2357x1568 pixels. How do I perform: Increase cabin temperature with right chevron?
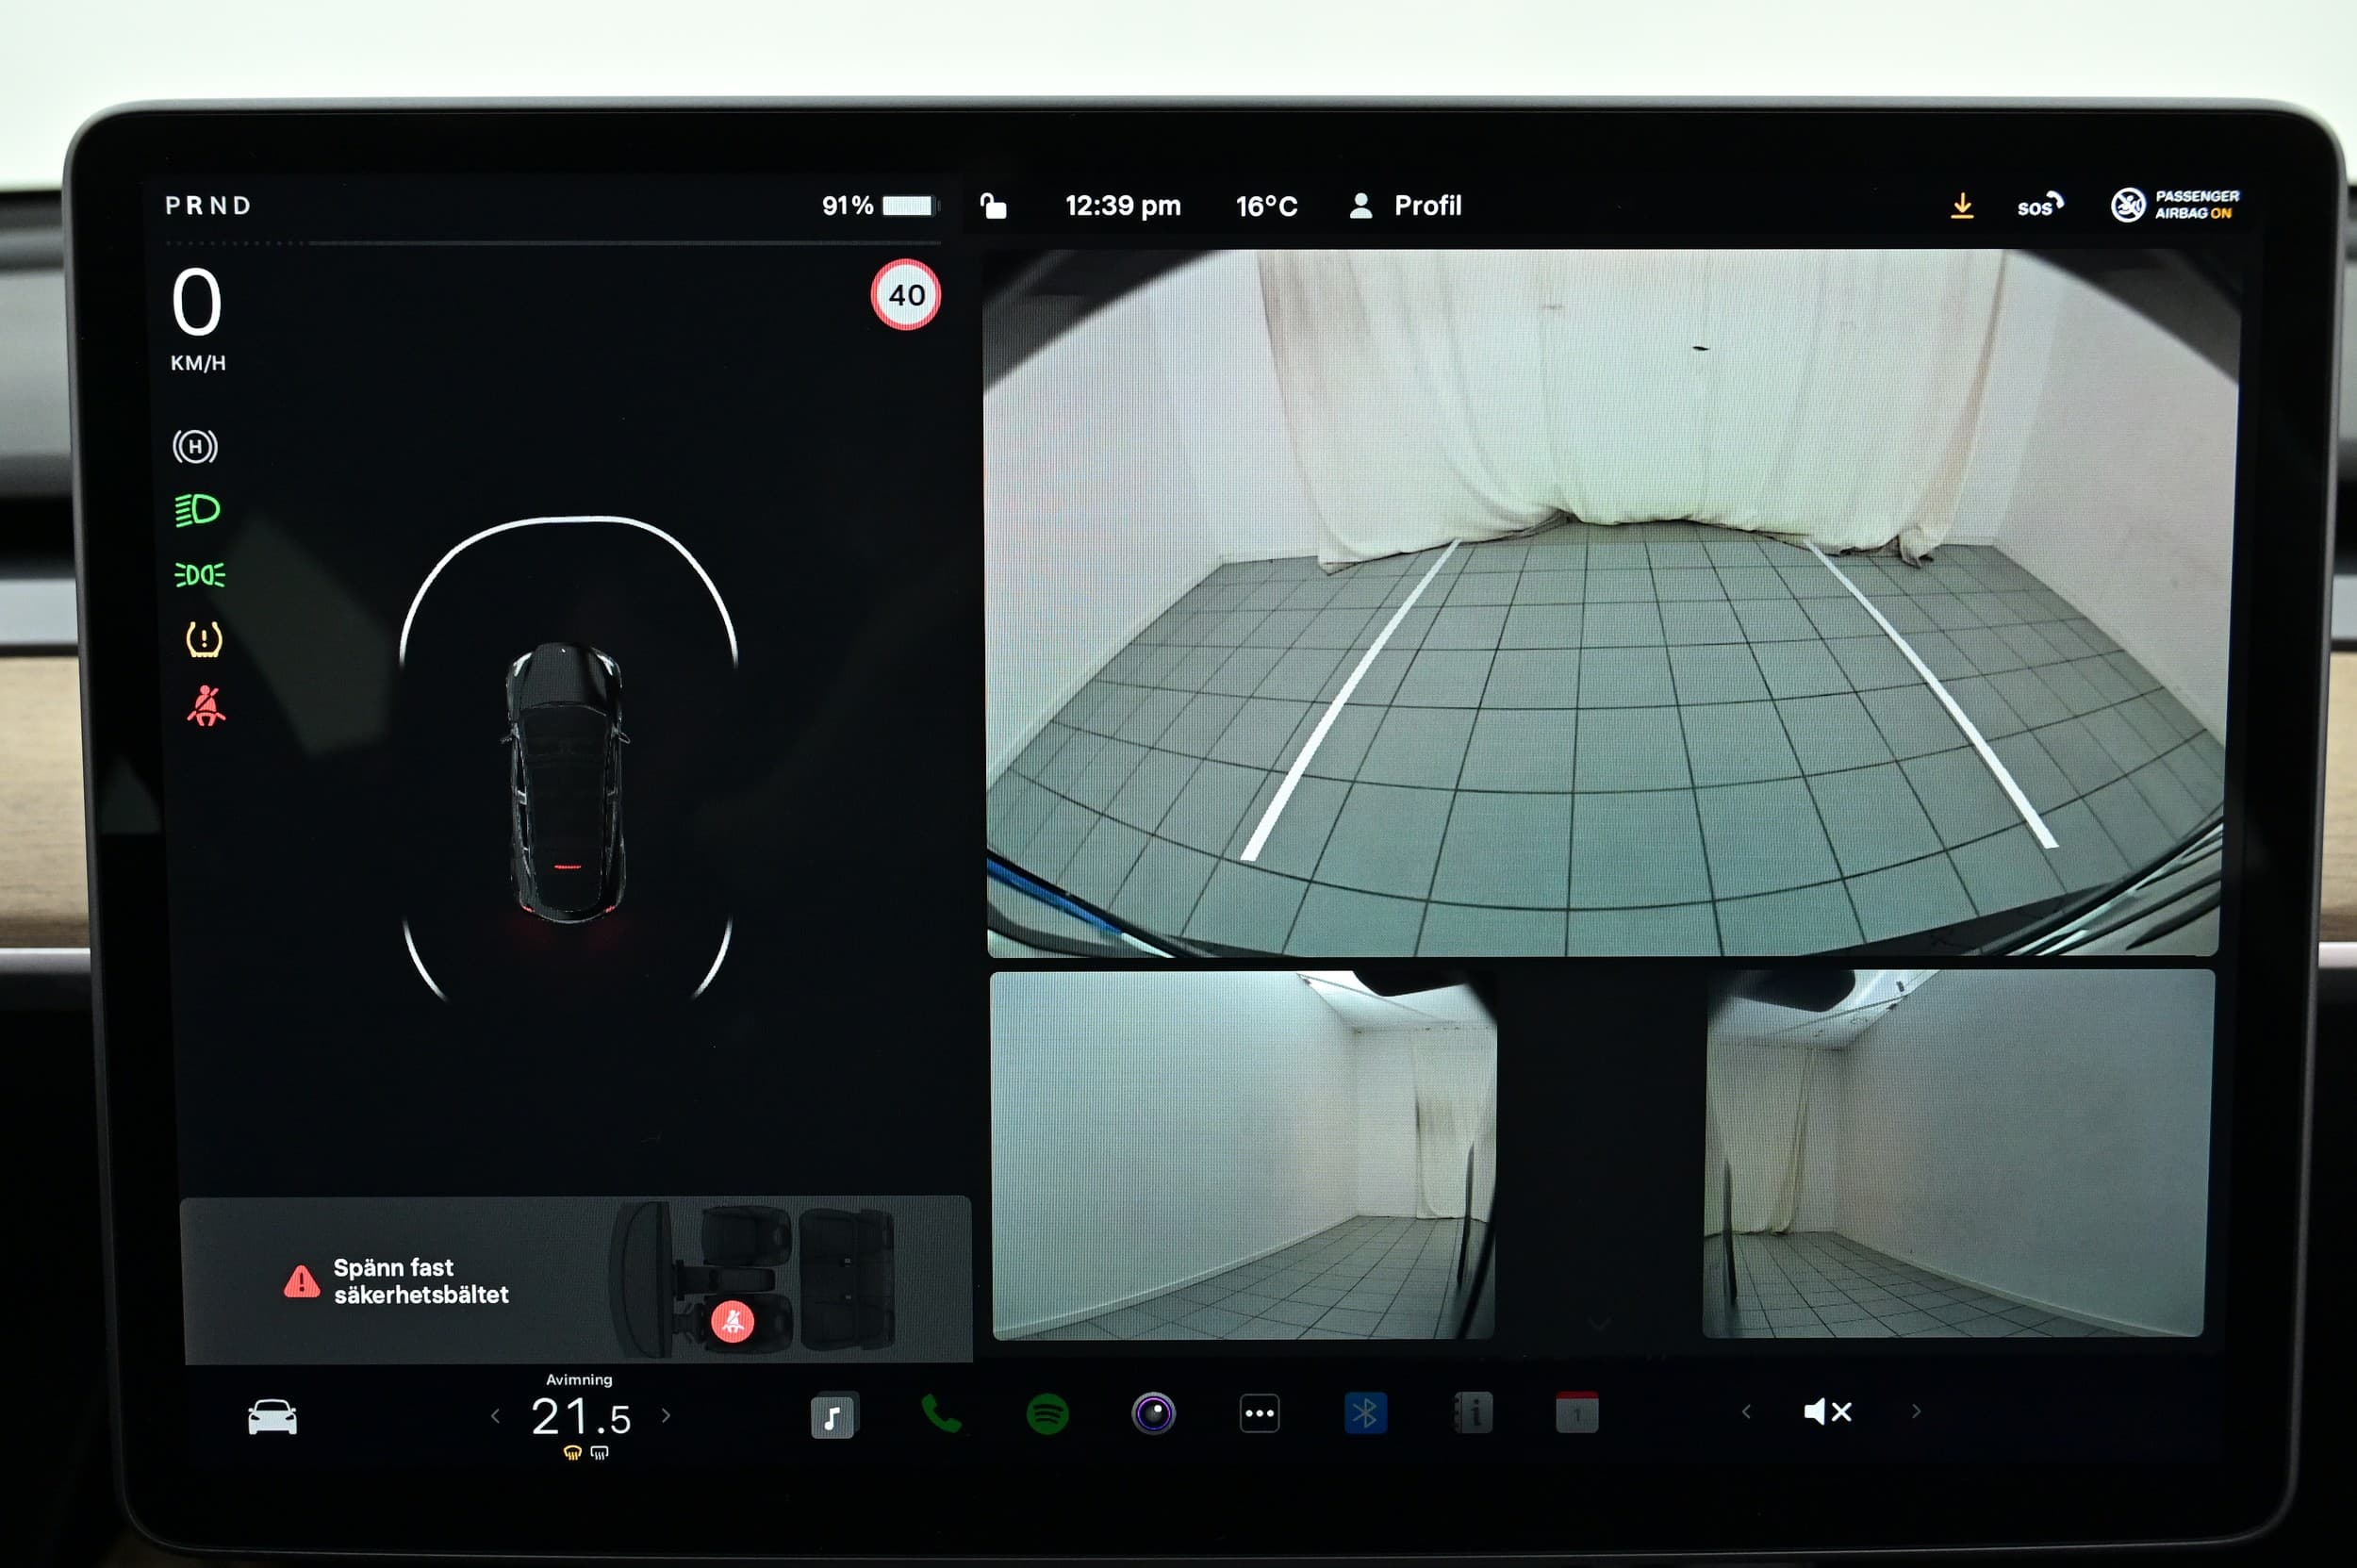pyautogui.click(x=666, y=1416)
